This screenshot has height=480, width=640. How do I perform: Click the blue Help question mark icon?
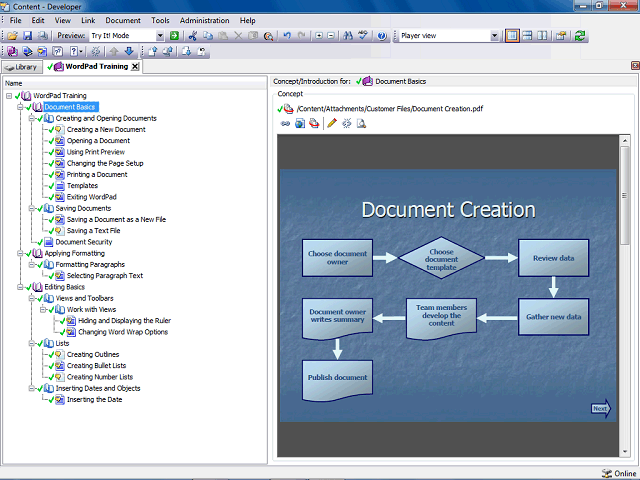382,36
